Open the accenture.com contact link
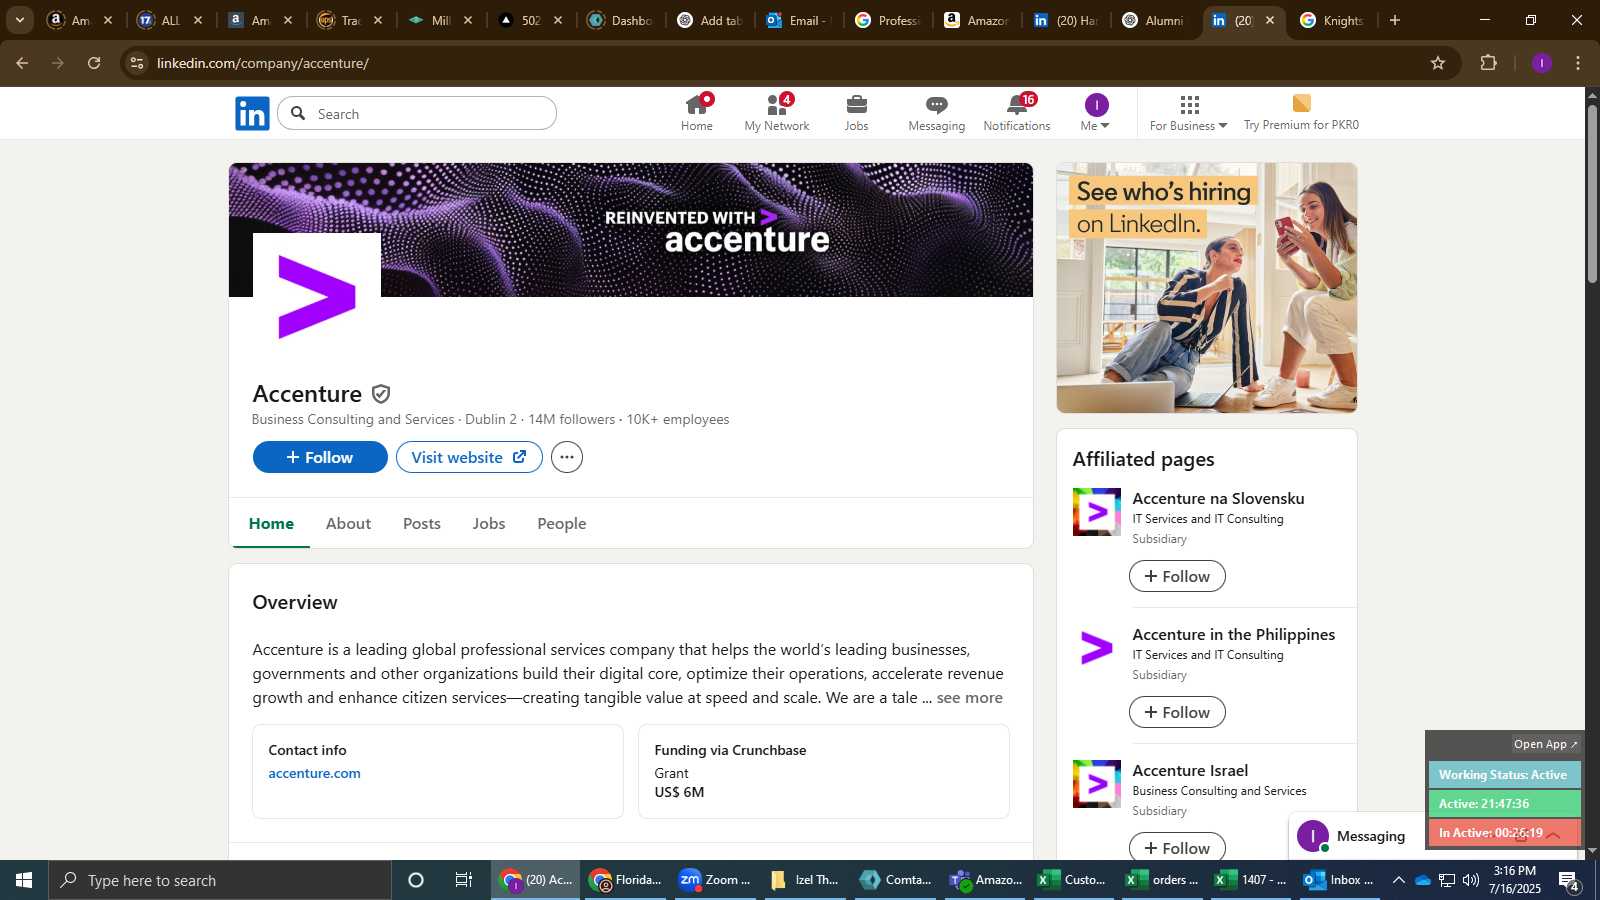This screenshot has width=1600, height=900. 314,773
